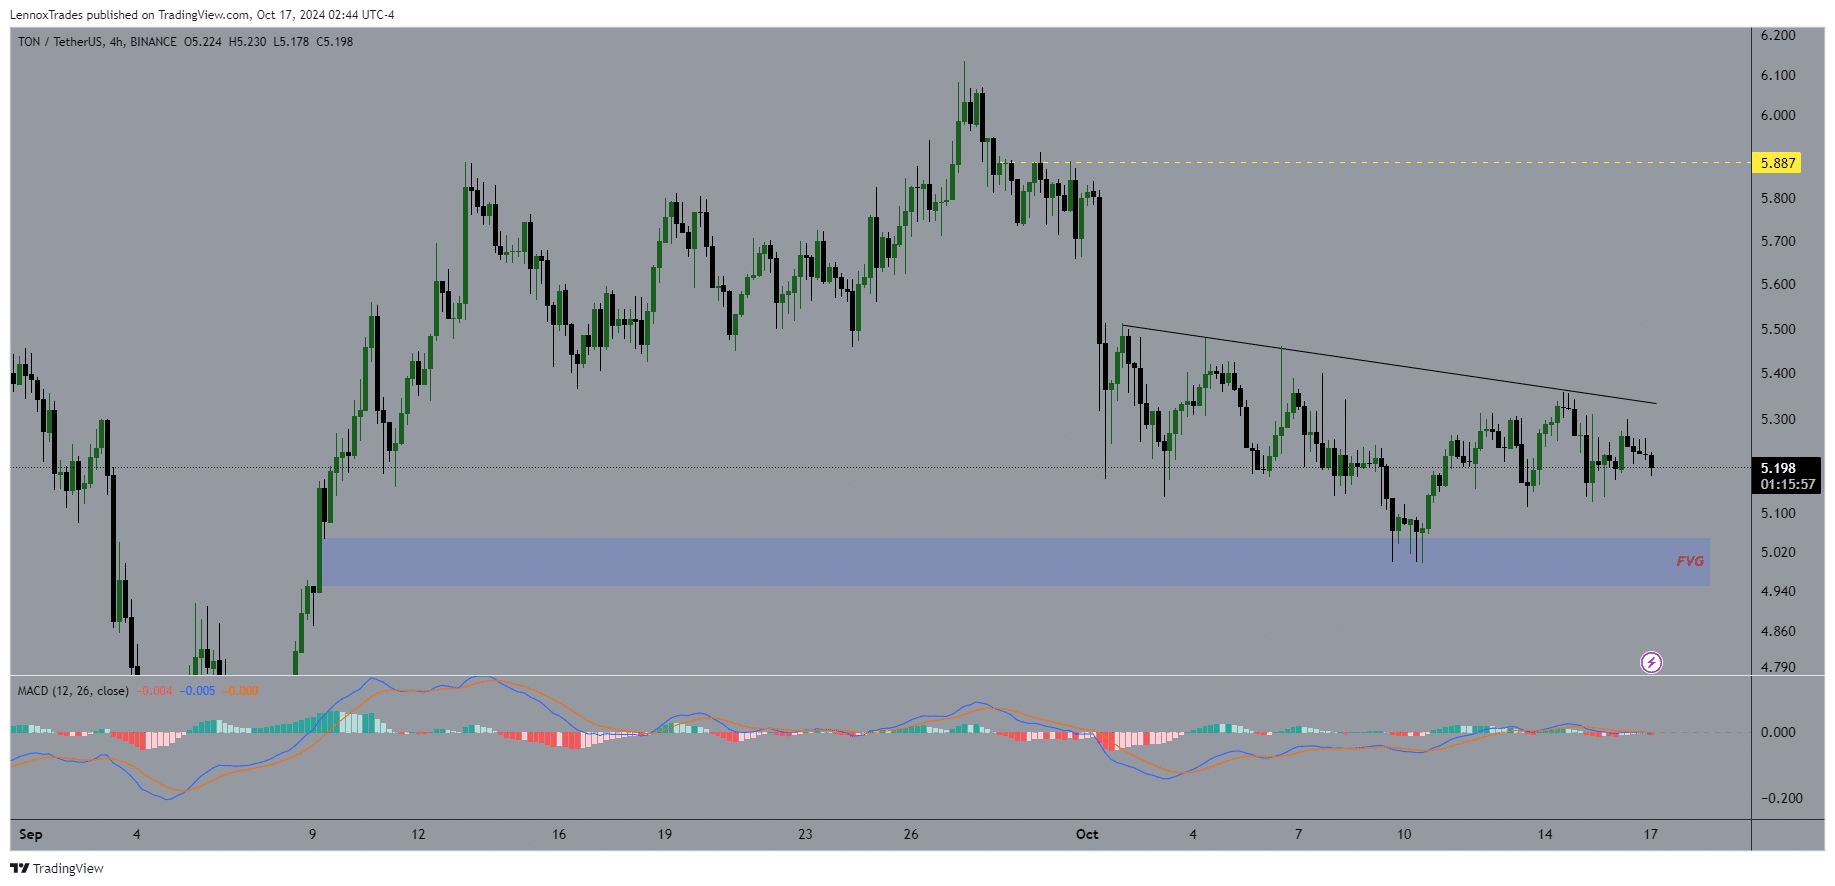The width and height of the screenshot is (1835, 886).
Task: Click the 6.200 price axis label
Action: (1777, 35)
